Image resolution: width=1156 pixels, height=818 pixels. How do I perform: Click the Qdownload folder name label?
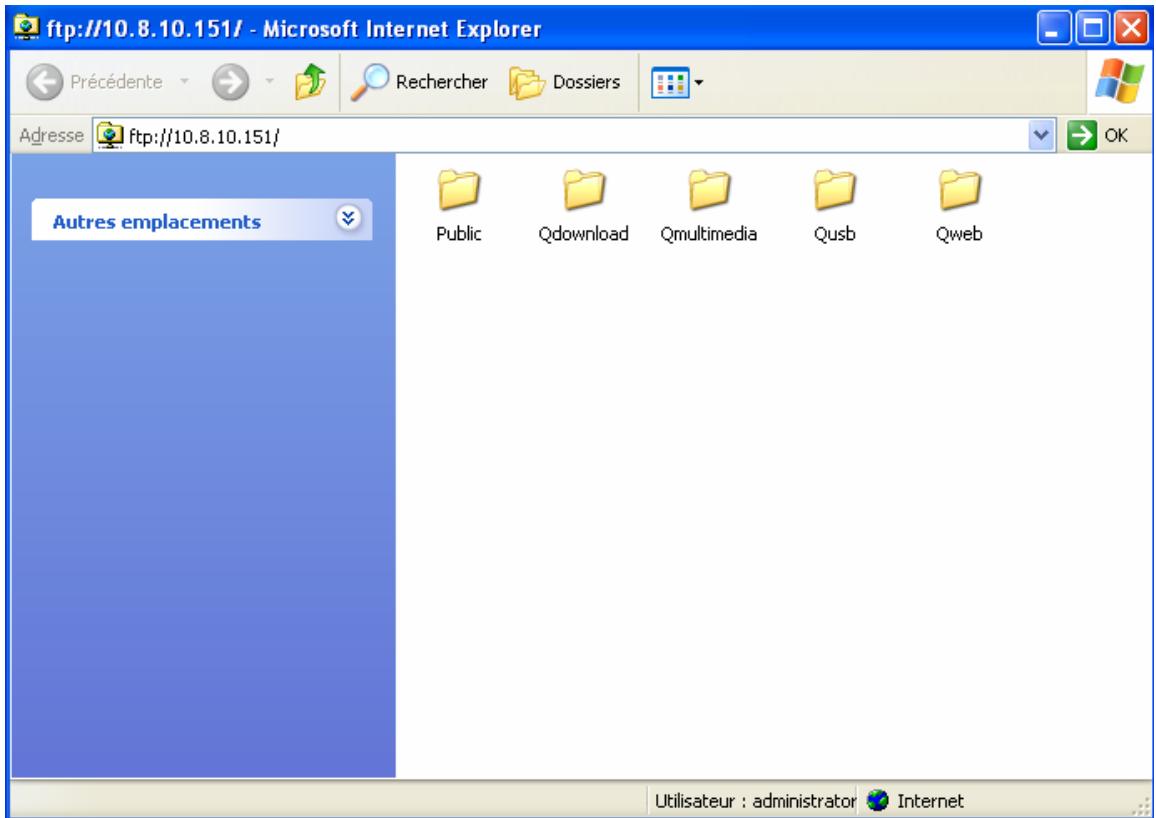click(x=583, y=234)
